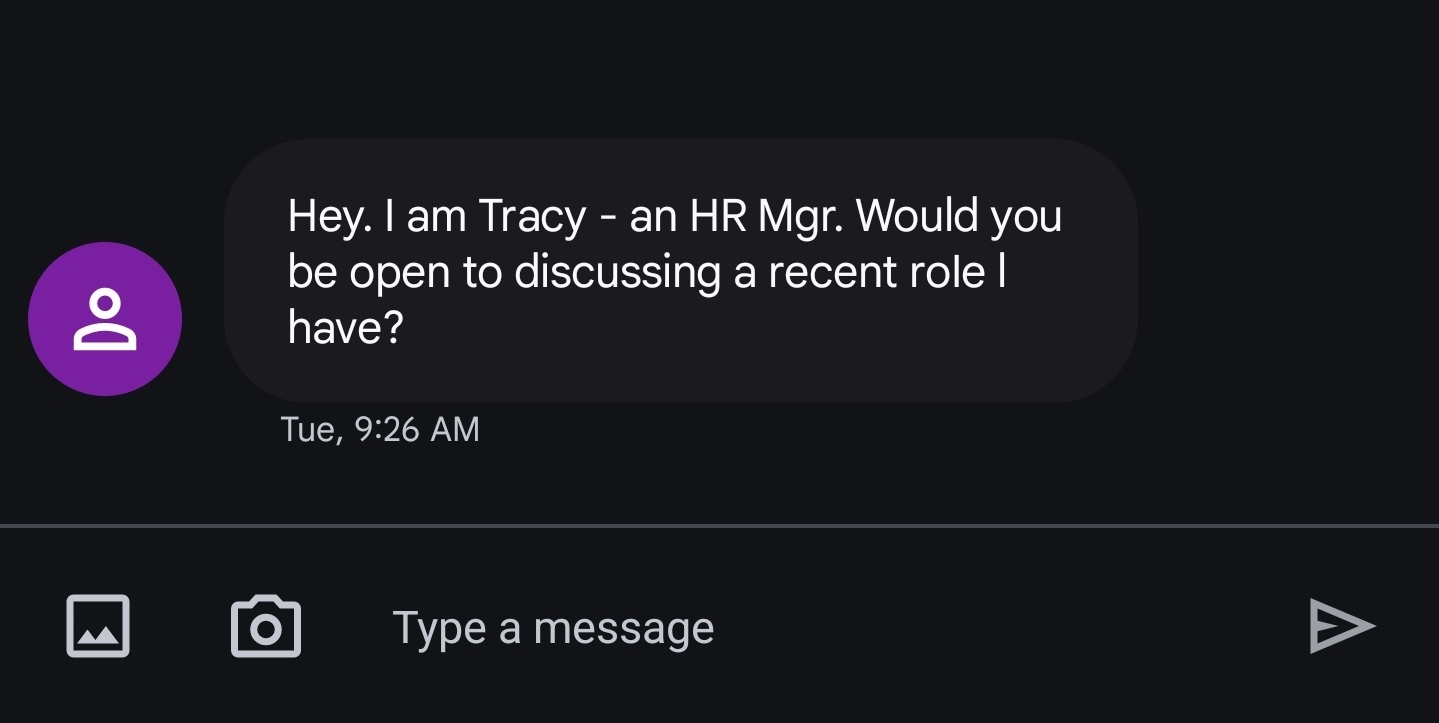Click "HR Mgr." text in the message
This screenshot has height=723, width=1439.
point(767,218)
